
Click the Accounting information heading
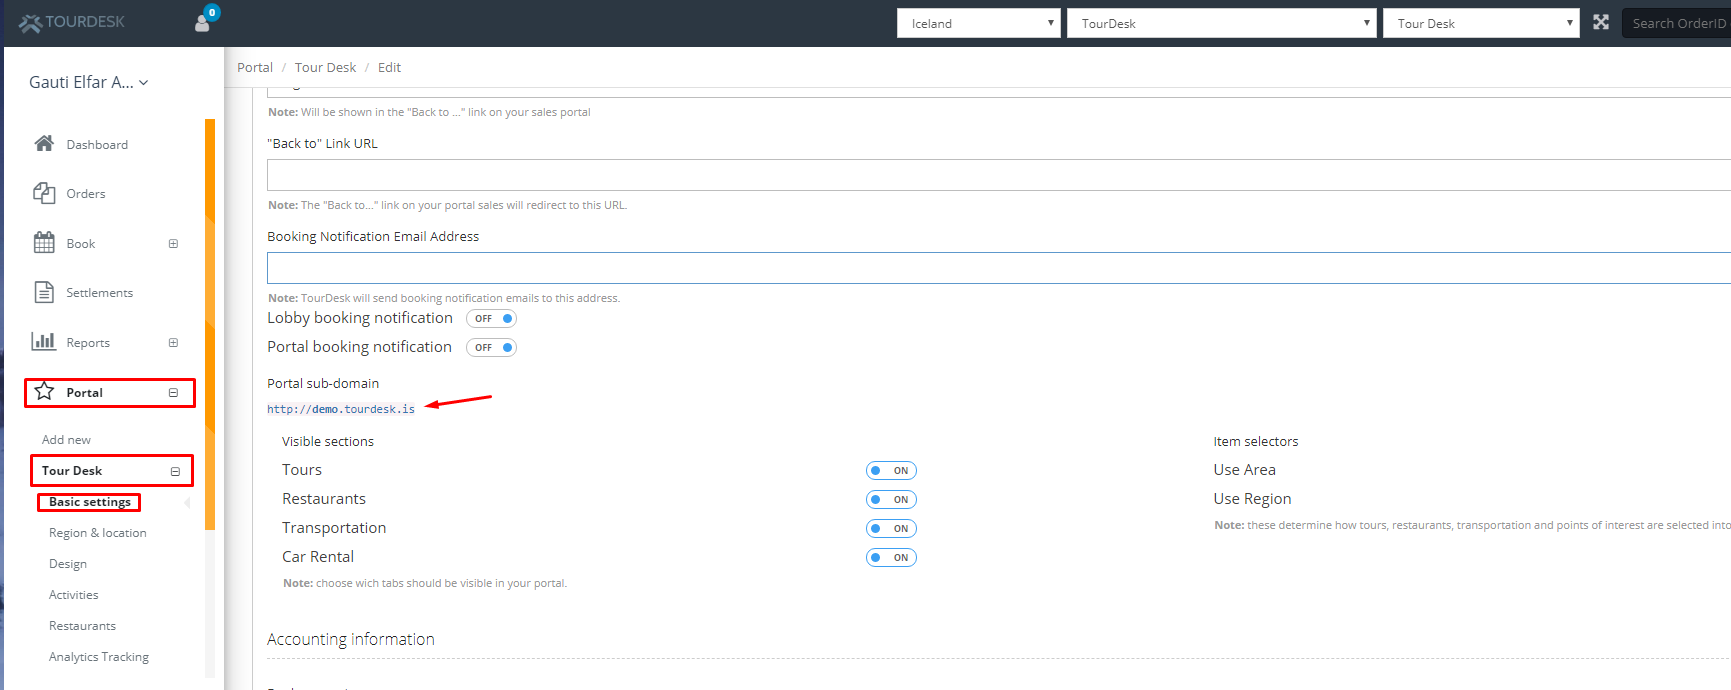pos(351,639)
